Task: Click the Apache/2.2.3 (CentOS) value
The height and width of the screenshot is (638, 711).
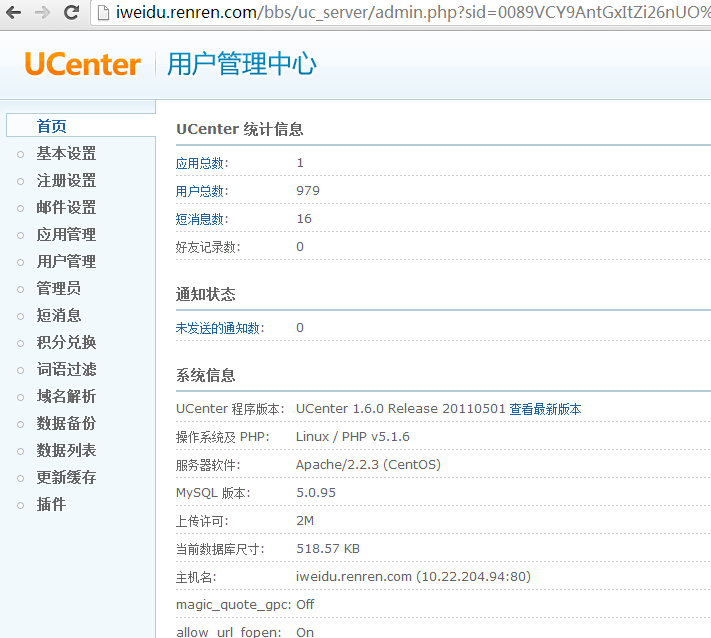Action: pyautogui.click(x=368, y=465)
